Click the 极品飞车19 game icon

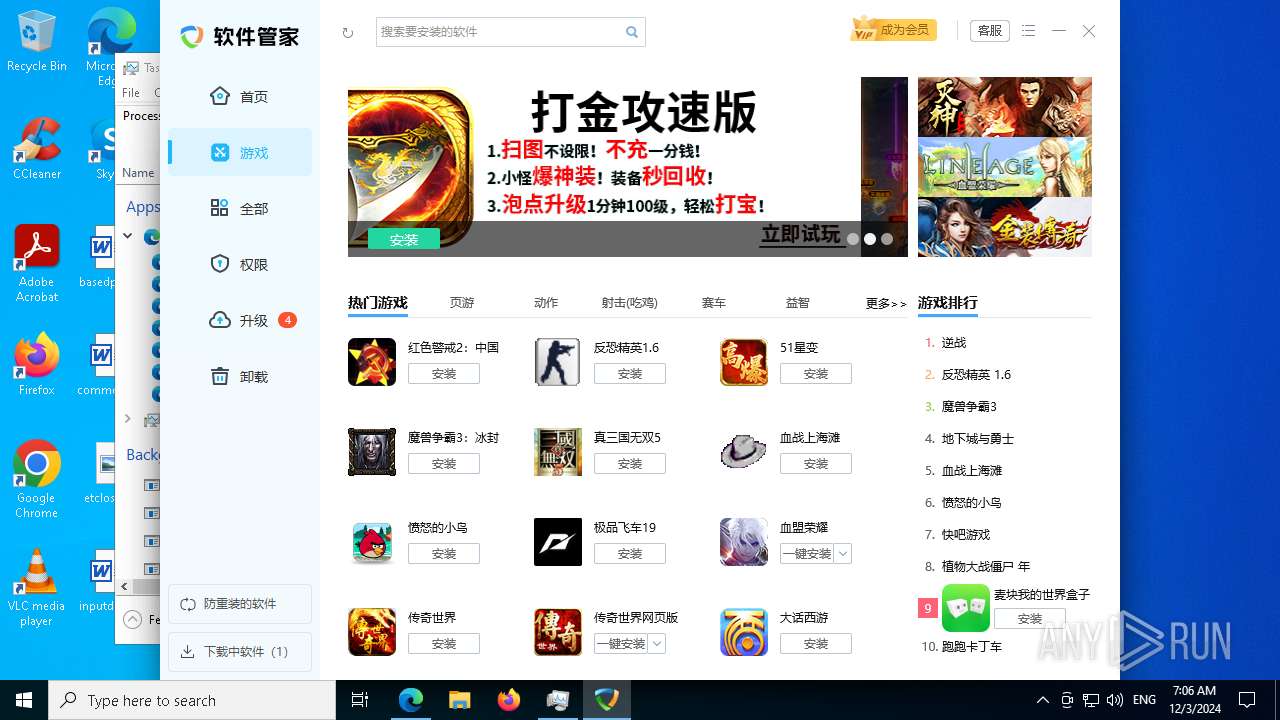558,542
